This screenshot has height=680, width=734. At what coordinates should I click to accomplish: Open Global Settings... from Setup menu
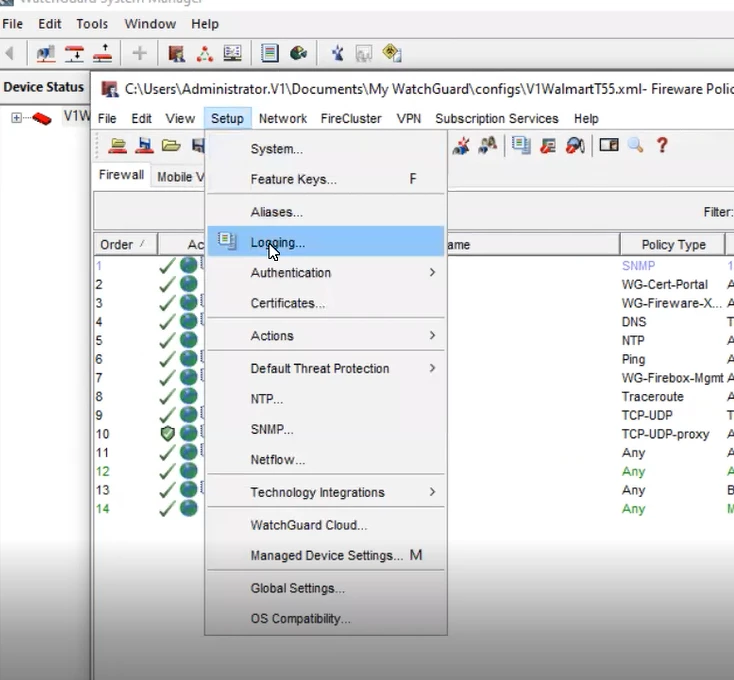(325, 588)
